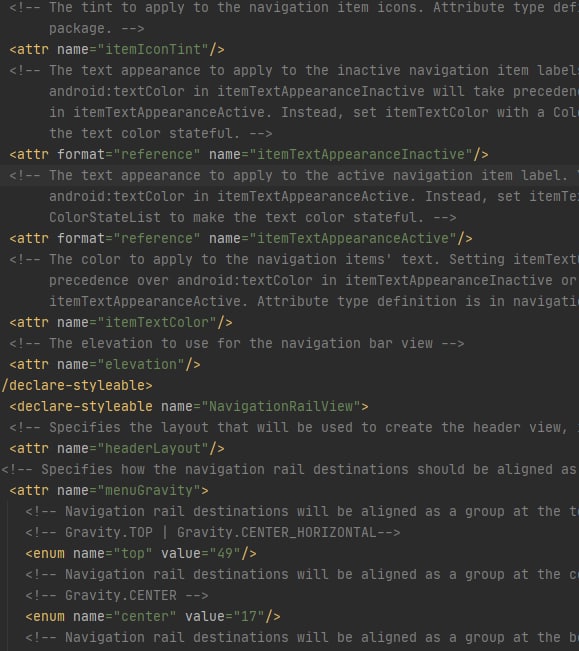Viewport: 579px width, 651px height.
Task: Click the Gravity.CENTER comment line
Action: [x=117, y=595]
